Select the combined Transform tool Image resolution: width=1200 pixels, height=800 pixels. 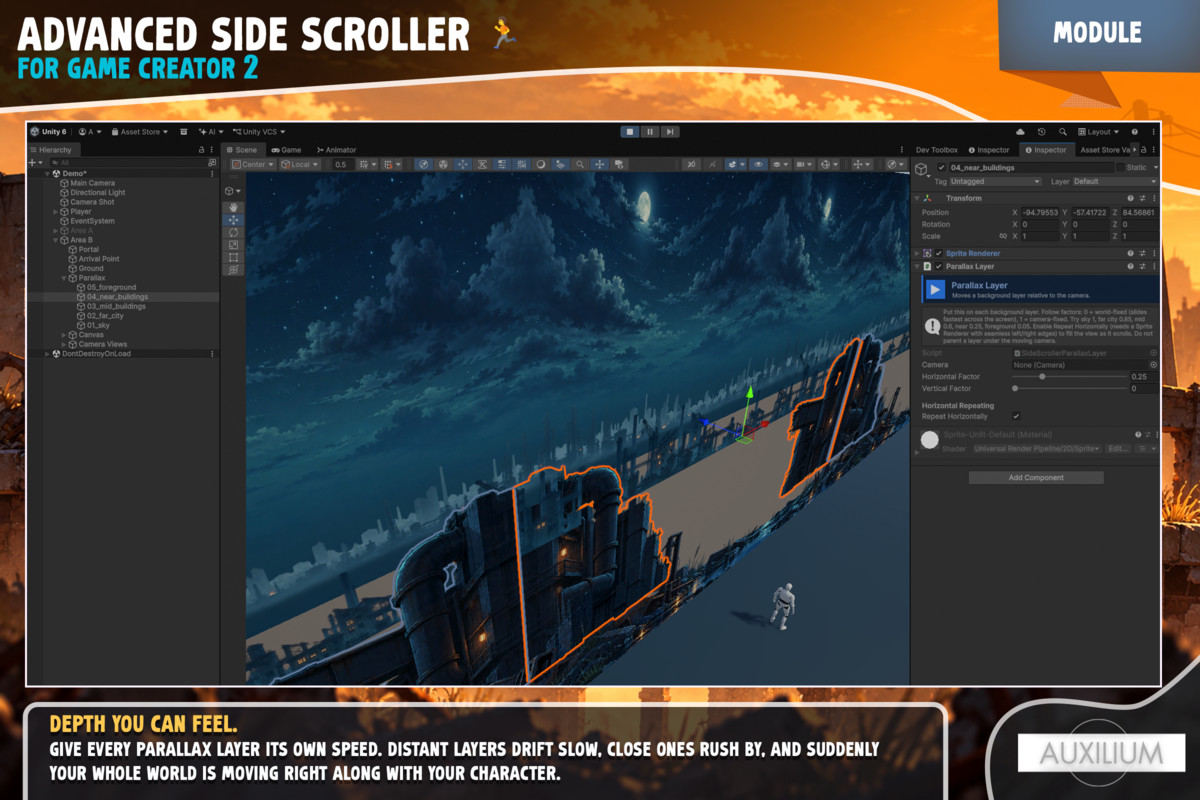coord(234,269)
